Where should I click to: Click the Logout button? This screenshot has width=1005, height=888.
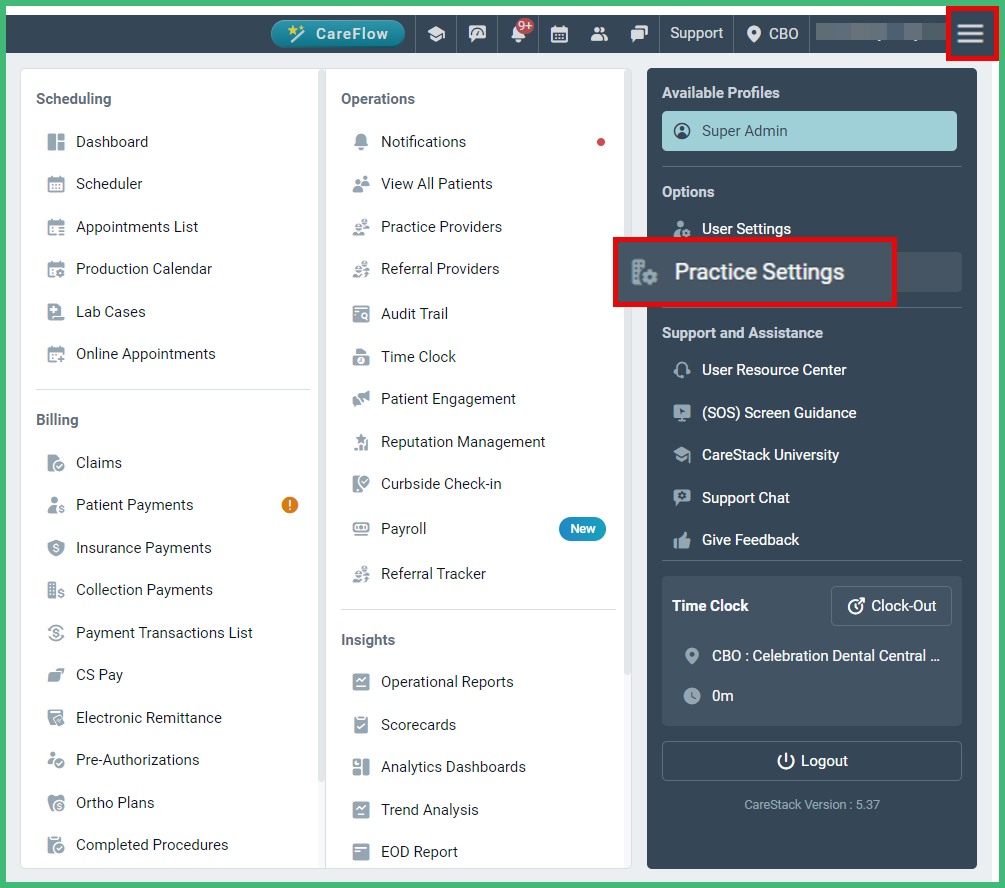tap(811, 761)
